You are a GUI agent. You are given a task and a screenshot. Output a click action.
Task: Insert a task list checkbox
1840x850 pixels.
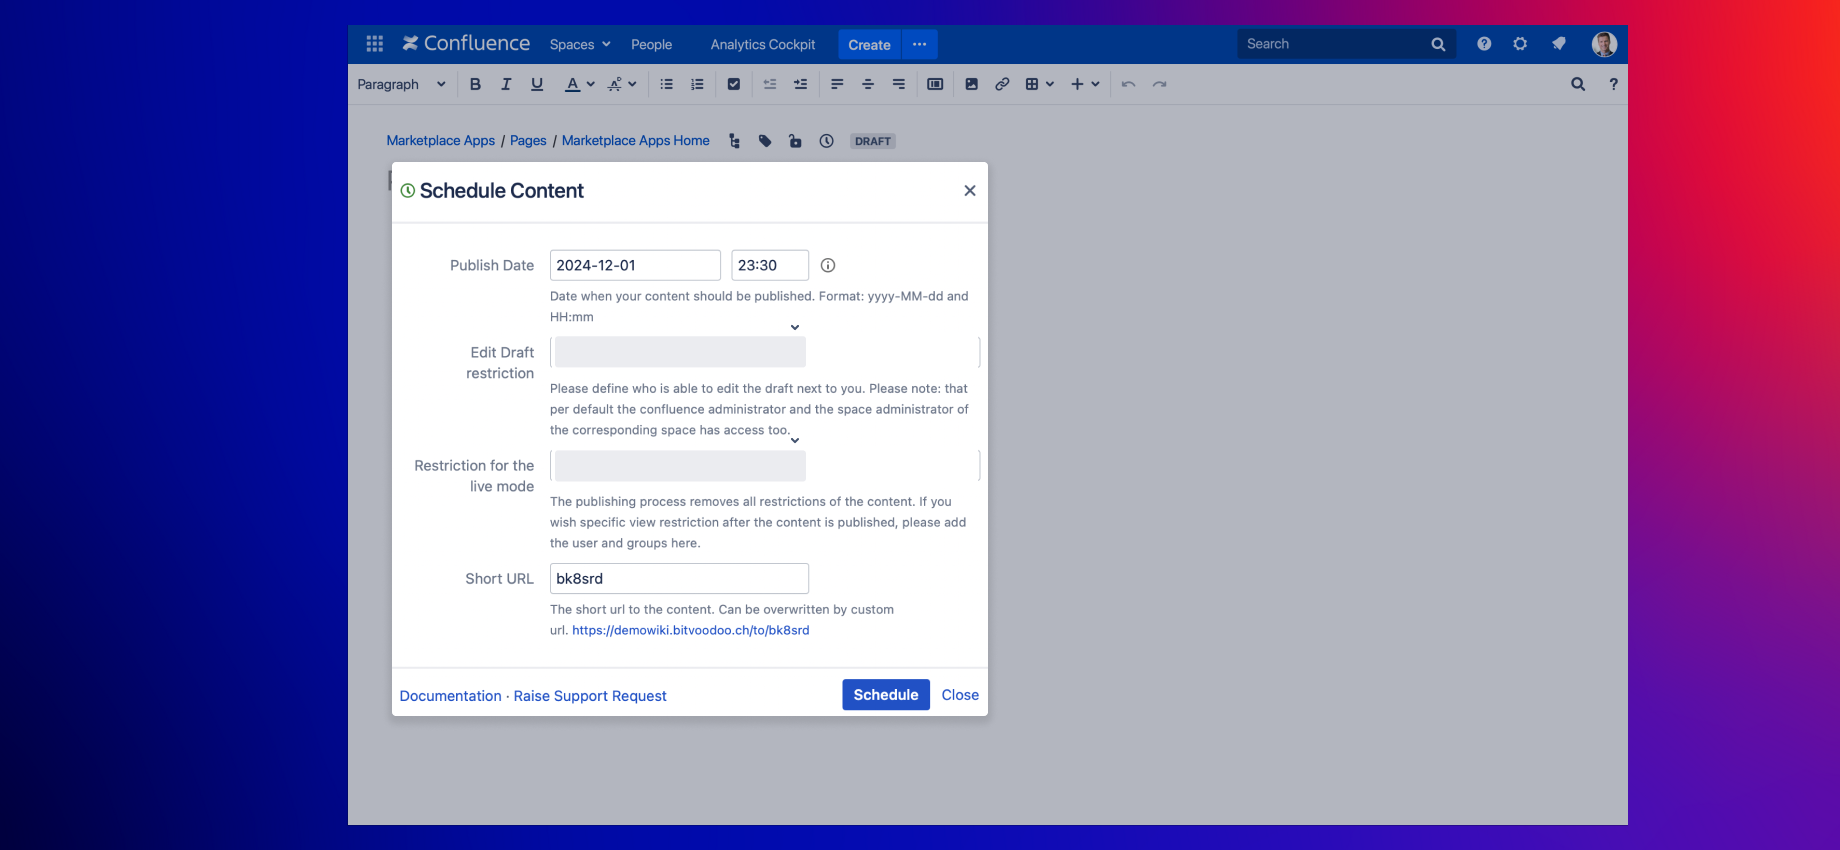[x=734, y=84]
